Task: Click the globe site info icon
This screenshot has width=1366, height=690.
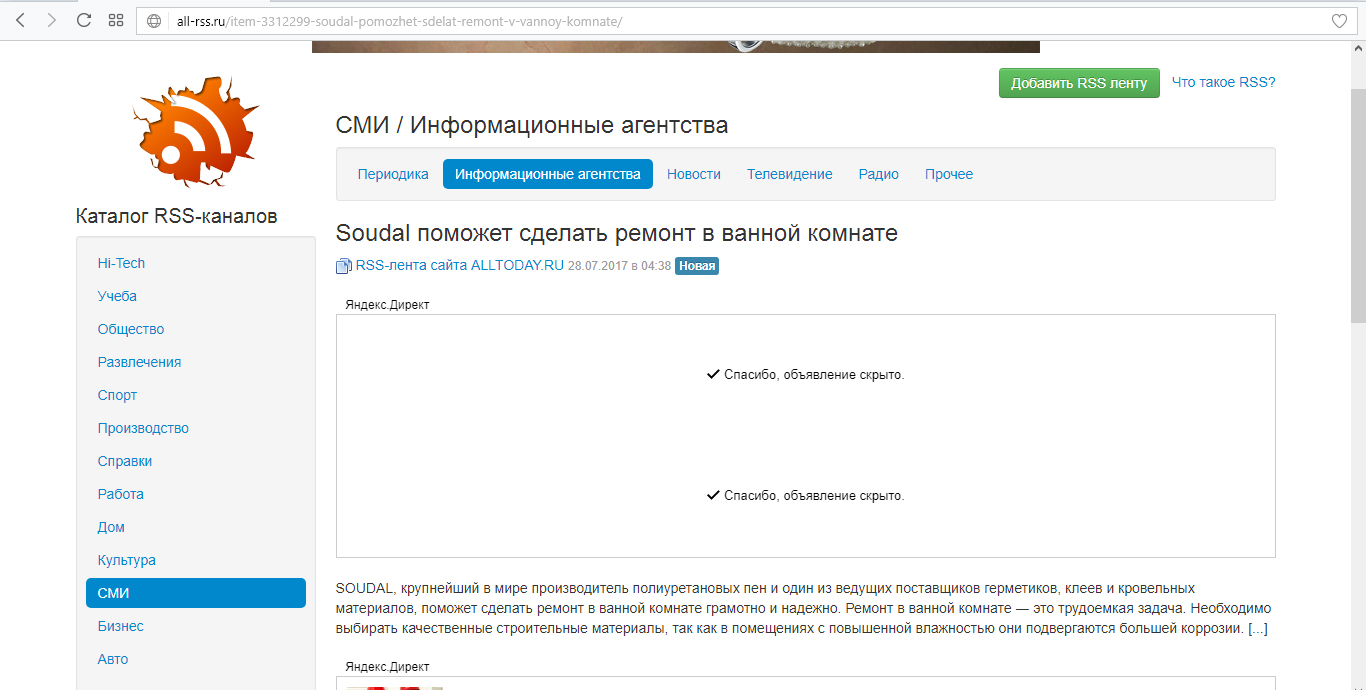Action: (x=154, y=21)
